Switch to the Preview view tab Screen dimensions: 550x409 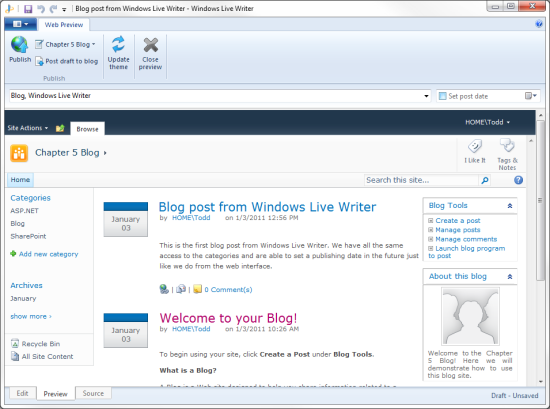55,394
